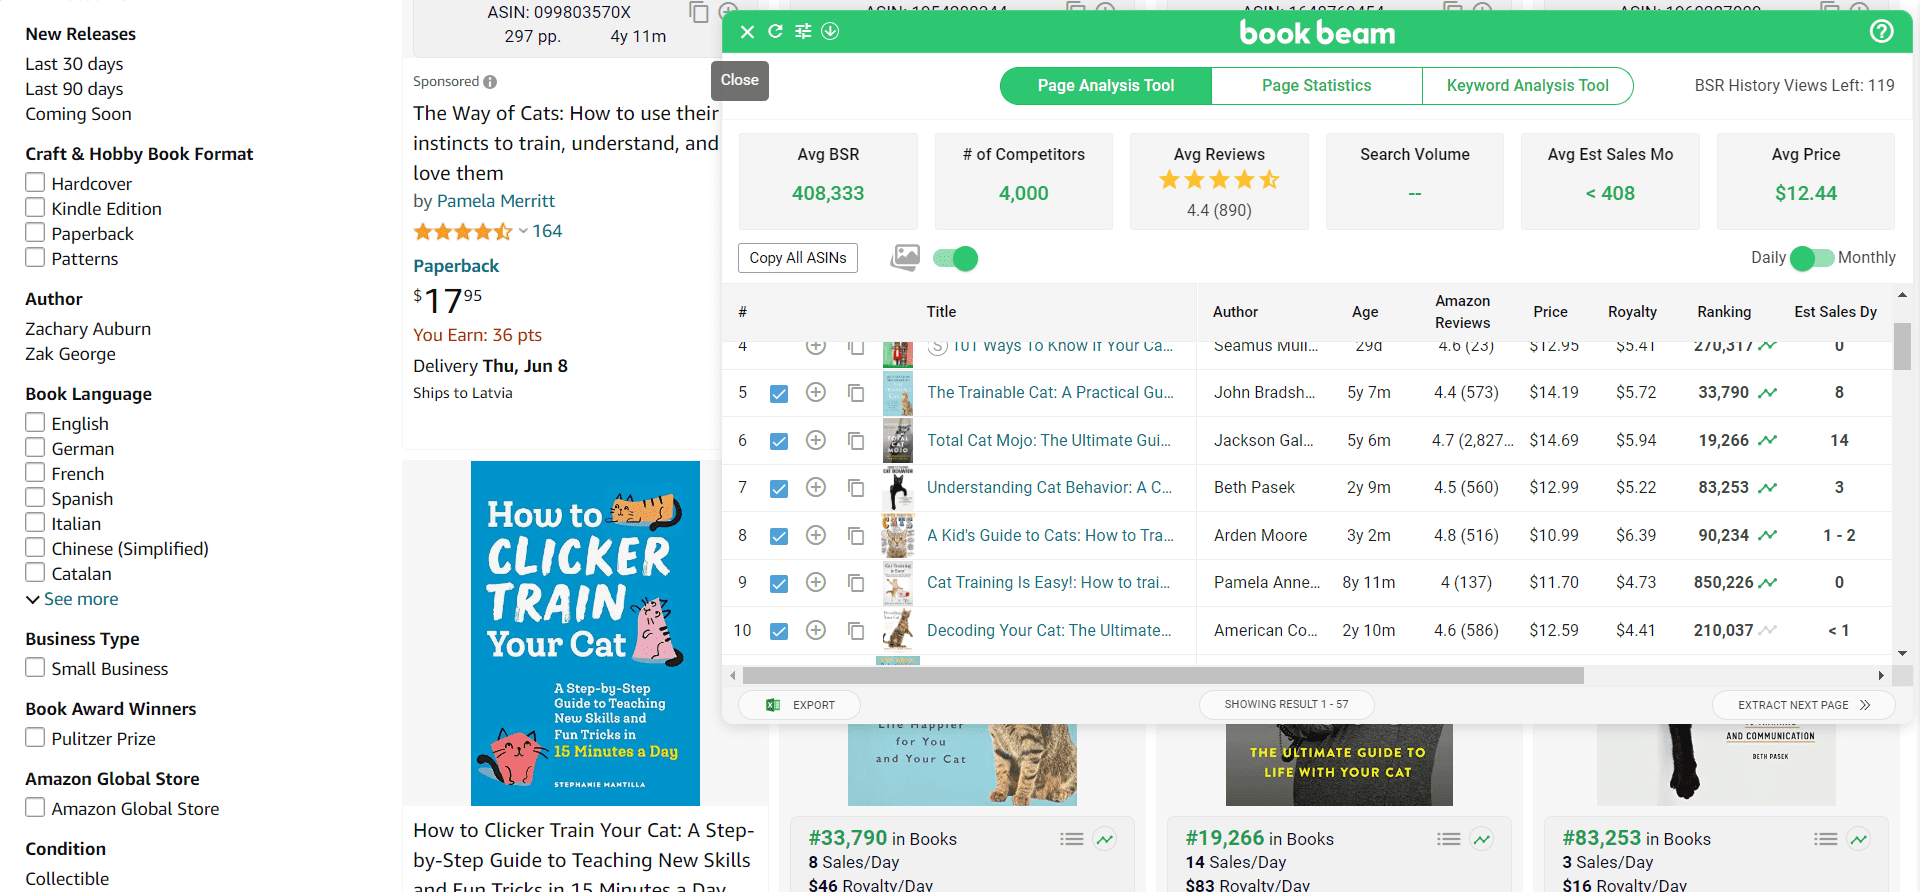Copy ASIN for A Kid's Guide to Cats
This screenshot has width=1920, height=893.
(x=856, y=535)
